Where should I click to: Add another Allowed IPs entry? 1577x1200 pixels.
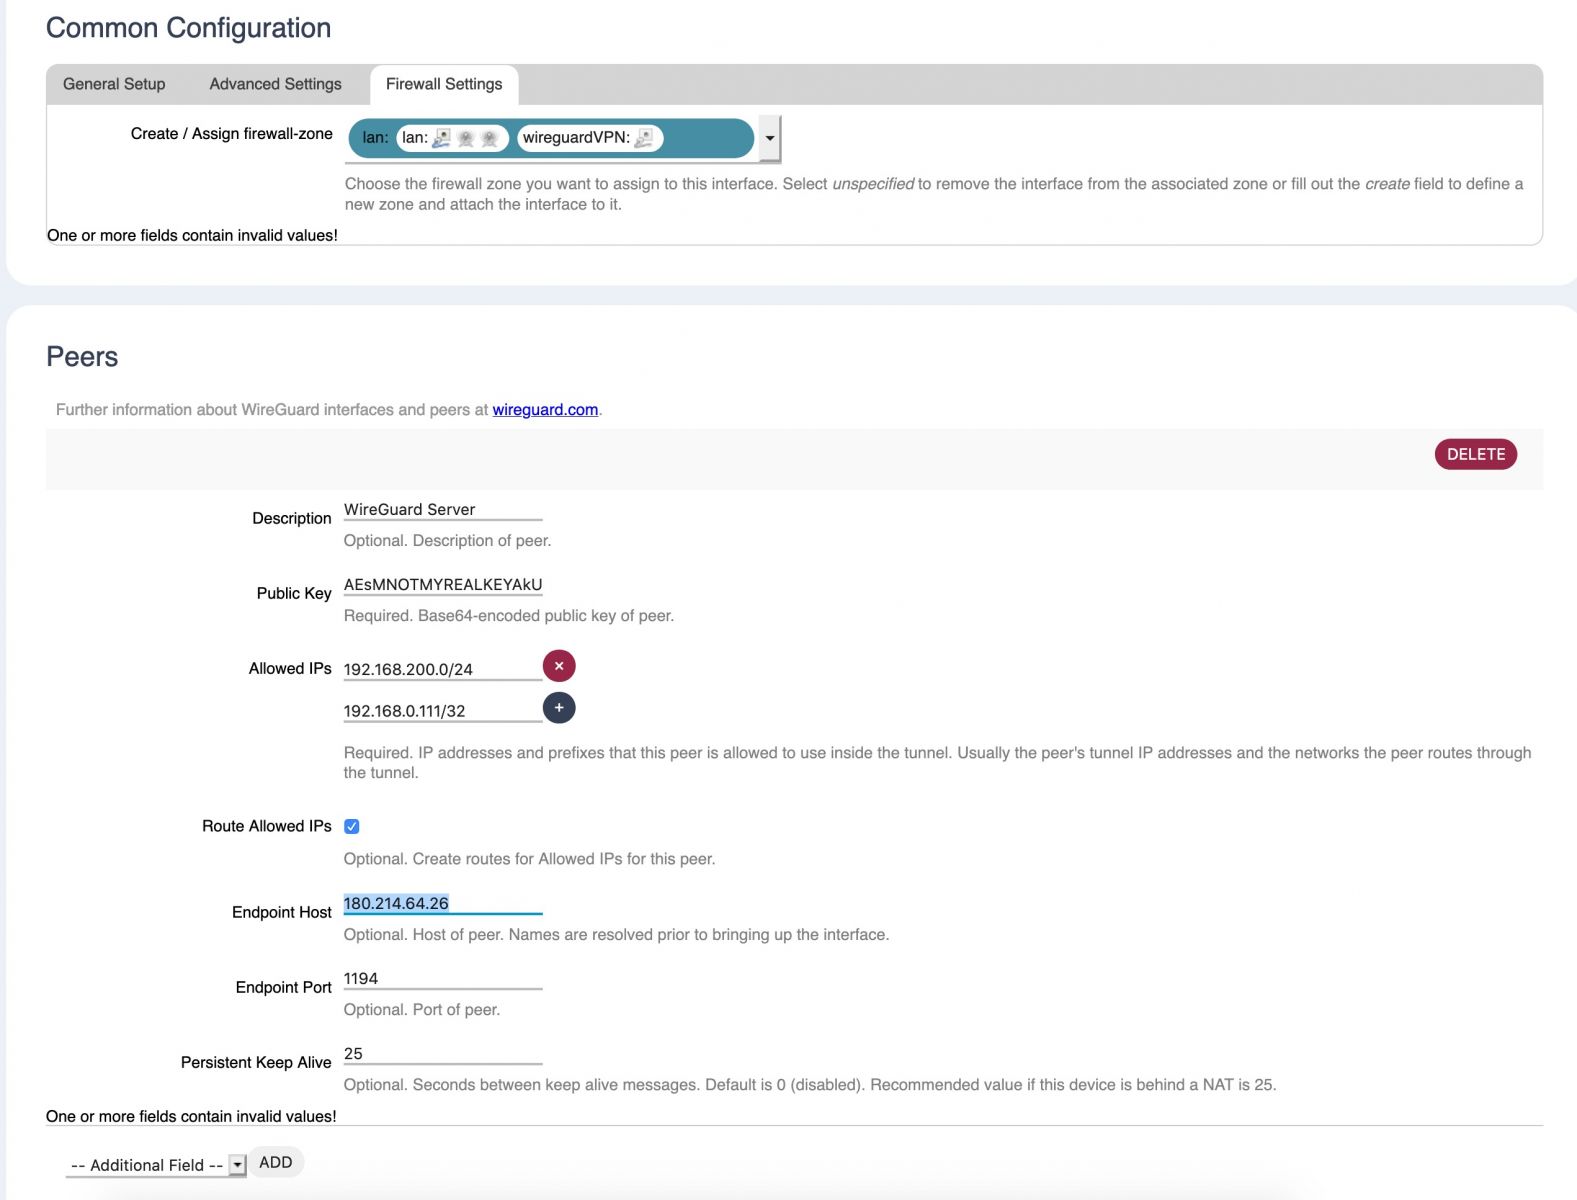point(559,708)
